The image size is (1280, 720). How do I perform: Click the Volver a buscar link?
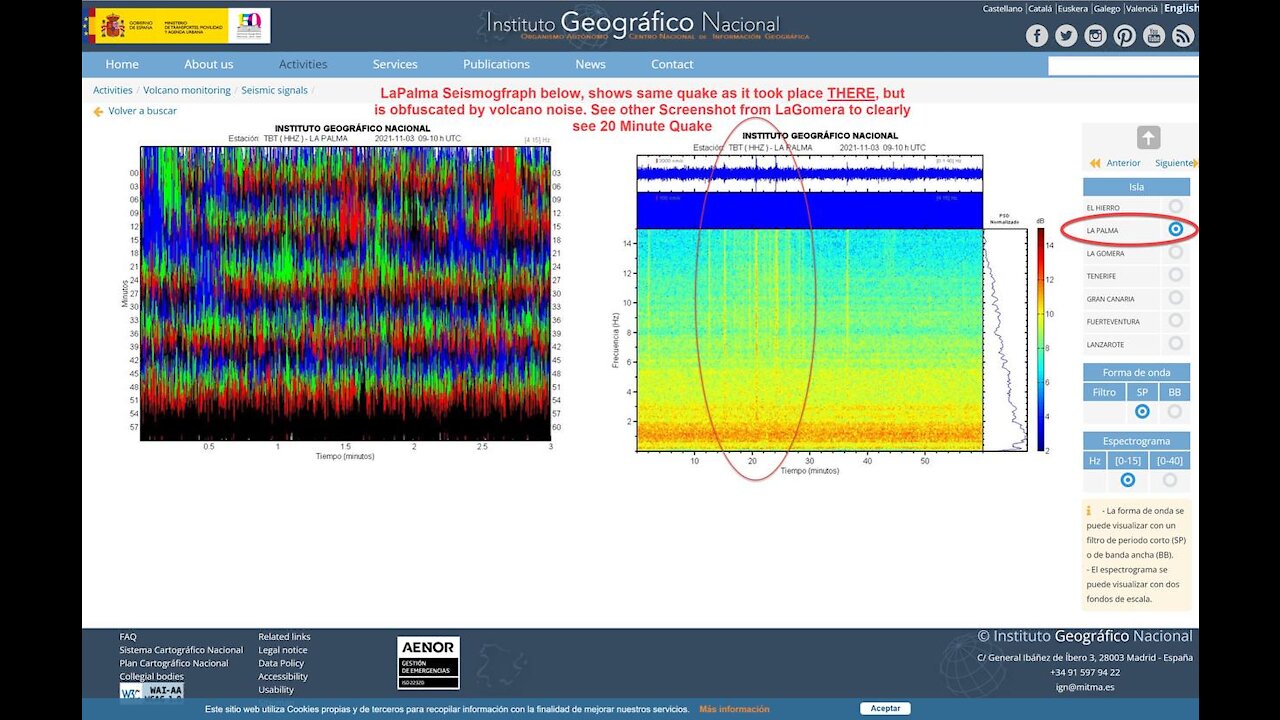click(142, 111)
